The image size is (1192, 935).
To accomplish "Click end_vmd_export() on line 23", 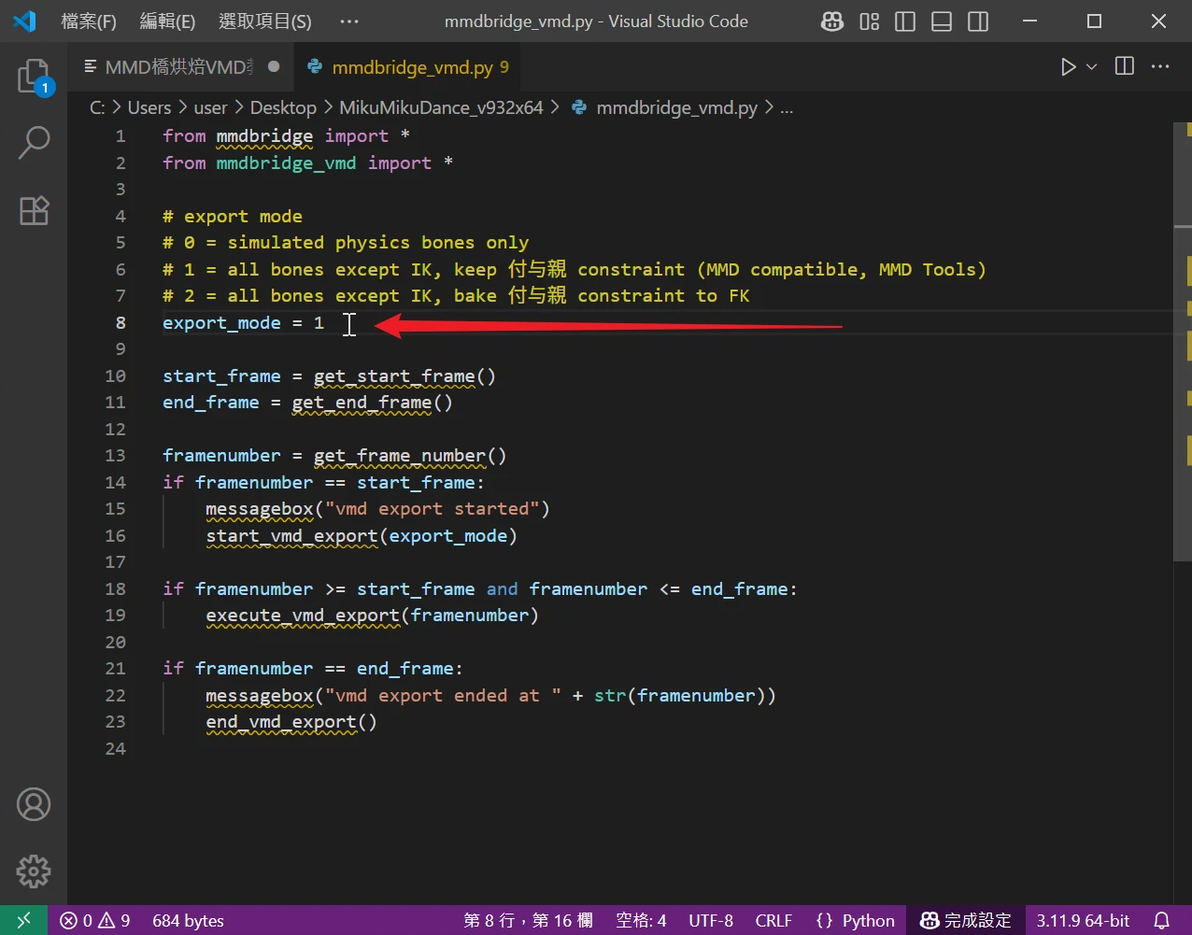I will [291, 722].
